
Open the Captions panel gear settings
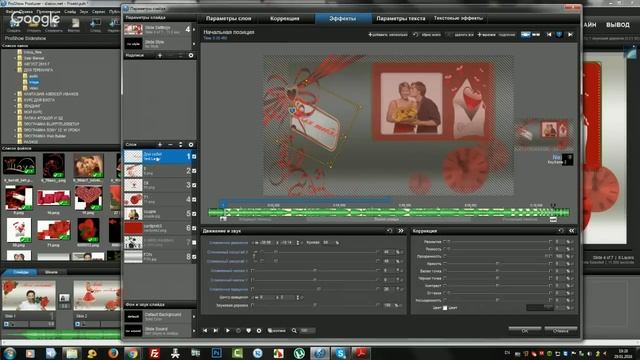click(191, 55)
